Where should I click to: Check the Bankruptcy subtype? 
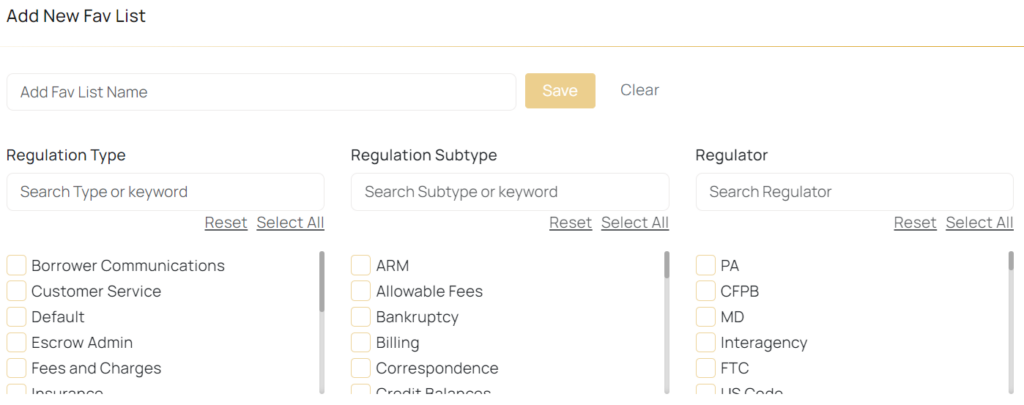click(361, 317)
